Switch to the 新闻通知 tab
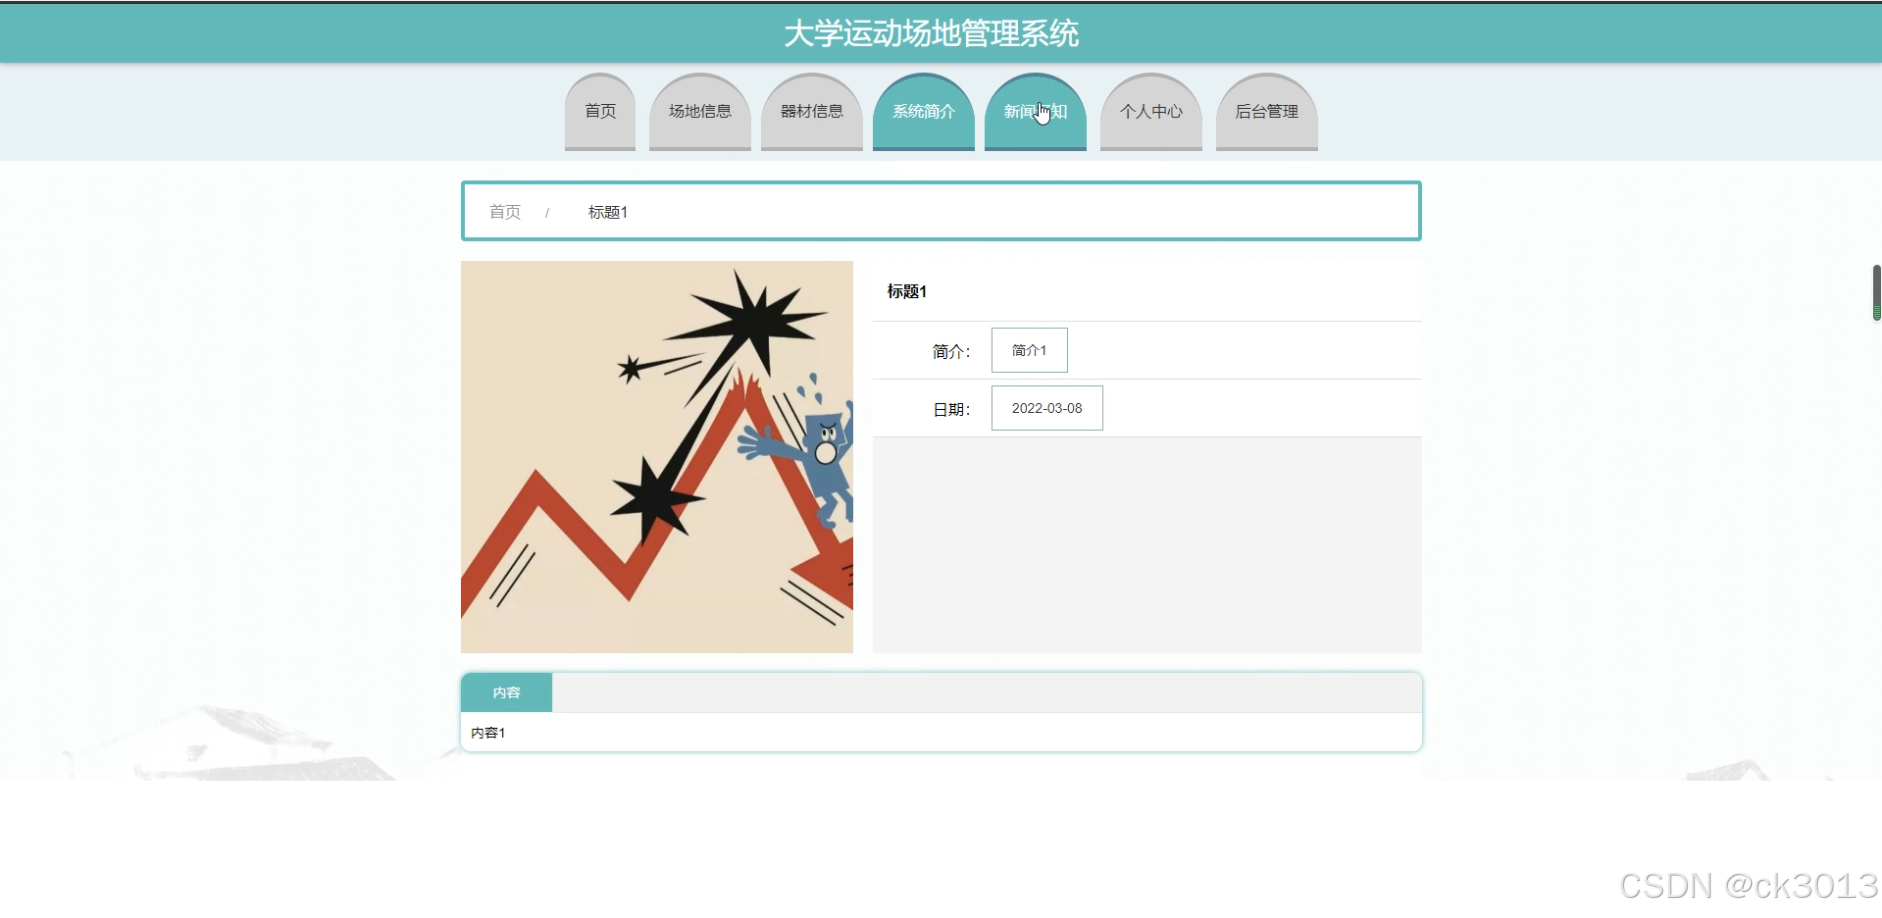Image resolution: width=1882 pixels, height=918 pixels. (1036, 111)
